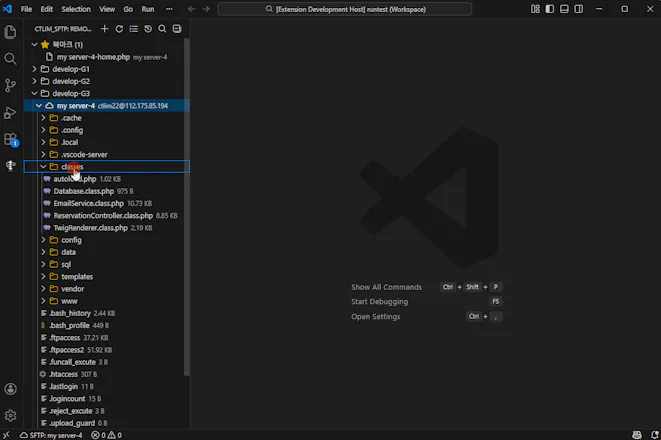The height and width of the screenshot is (440, 661).
Task: Expand the develop-G2 group
Action: click(35, 81)
